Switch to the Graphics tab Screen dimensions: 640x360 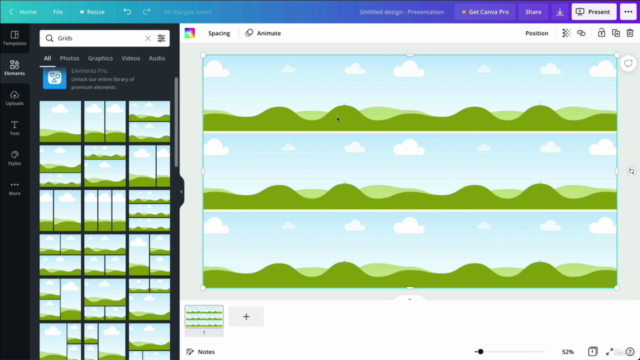(x=100, y=58)
